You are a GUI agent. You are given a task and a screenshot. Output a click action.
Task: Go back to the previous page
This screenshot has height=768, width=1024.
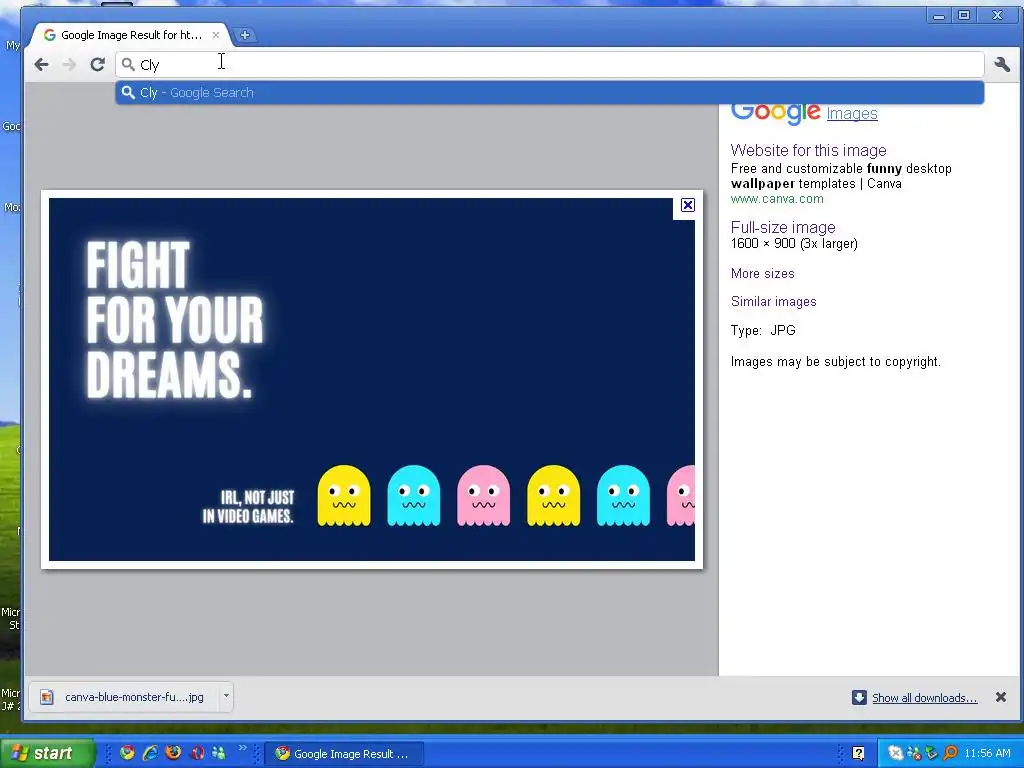click(x=42, y=64)
